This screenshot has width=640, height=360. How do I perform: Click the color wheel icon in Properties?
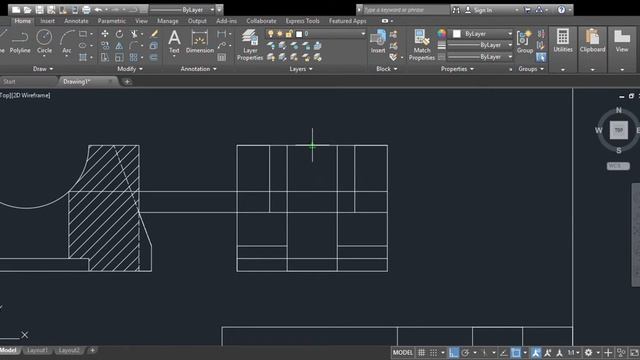click(441, 33)
